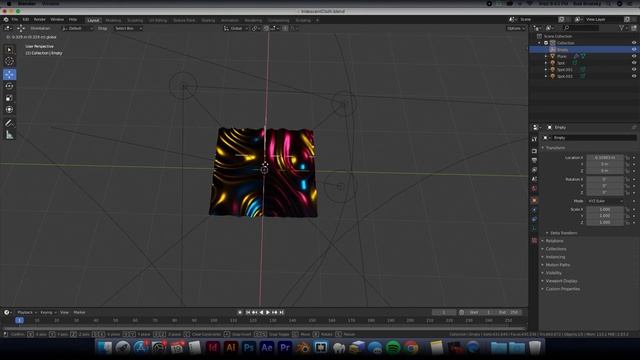Open the rotation Mode XYZ Euler dropdown
The height and width of the screenshot is (360, 640).
coord(605,201)
